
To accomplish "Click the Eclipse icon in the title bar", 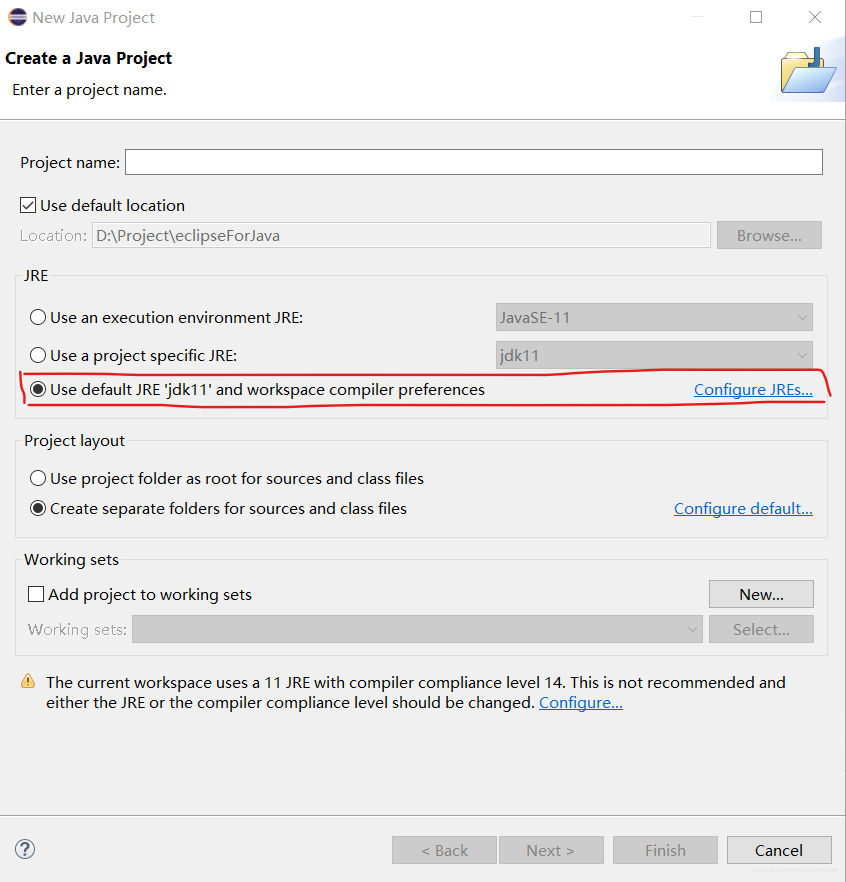I will 16,16.
